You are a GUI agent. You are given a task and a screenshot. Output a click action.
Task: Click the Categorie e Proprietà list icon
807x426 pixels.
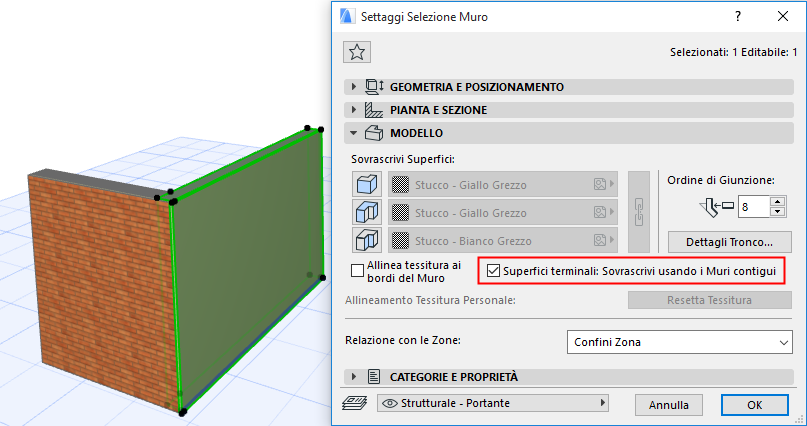tap(374, 377)
